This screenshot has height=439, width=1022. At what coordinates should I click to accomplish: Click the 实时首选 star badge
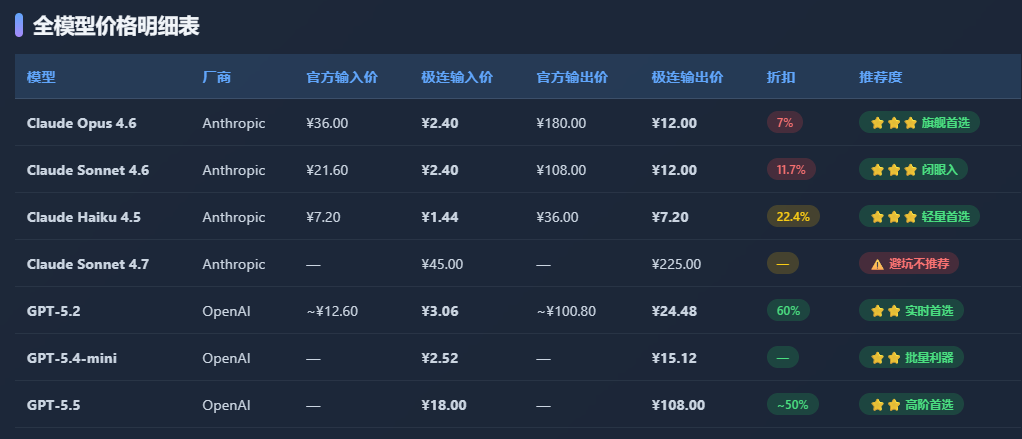(911, 311)
